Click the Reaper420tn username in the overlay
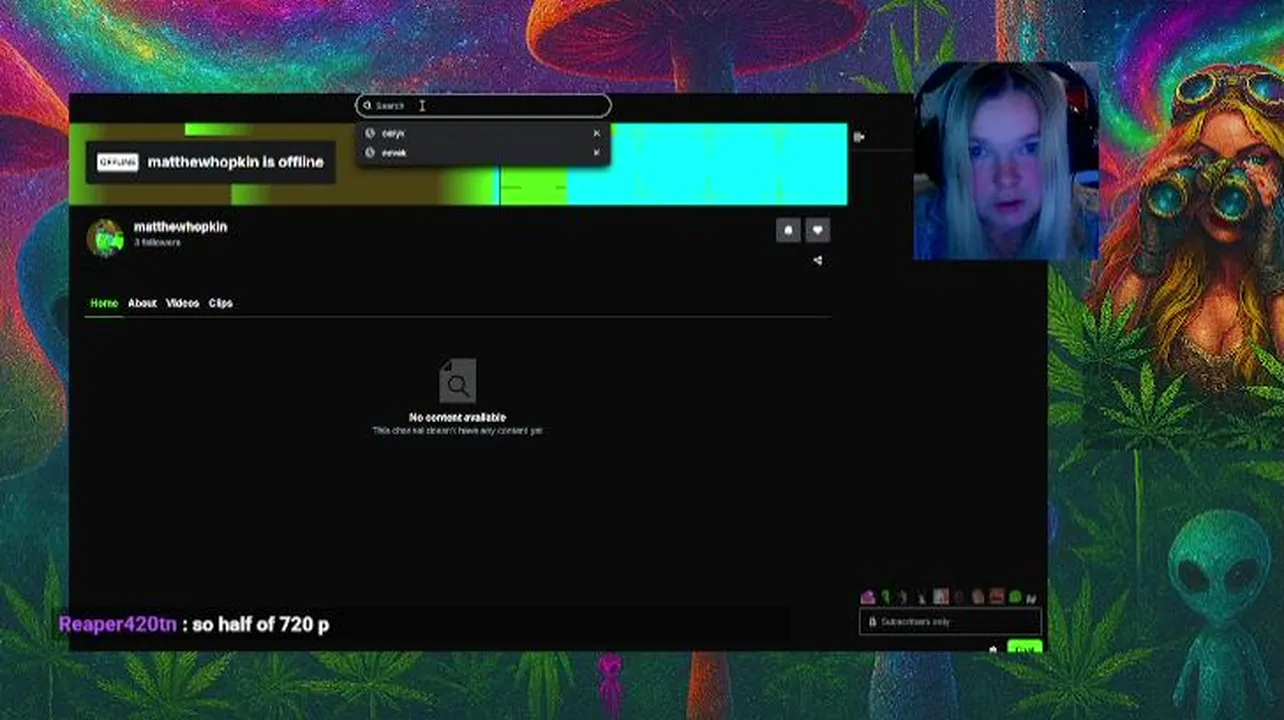1284x720 pixels. point(118,624)
